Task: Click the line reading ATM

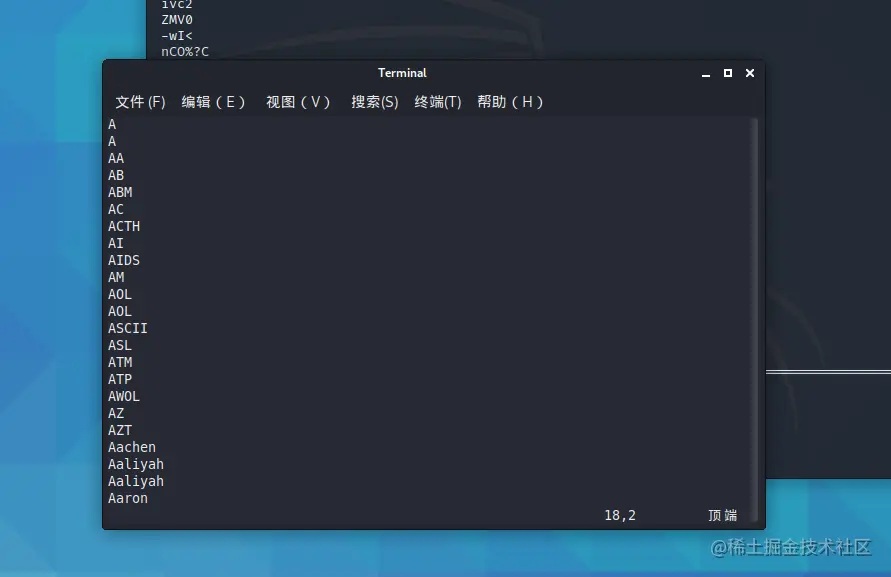Action: coord(120,362)
